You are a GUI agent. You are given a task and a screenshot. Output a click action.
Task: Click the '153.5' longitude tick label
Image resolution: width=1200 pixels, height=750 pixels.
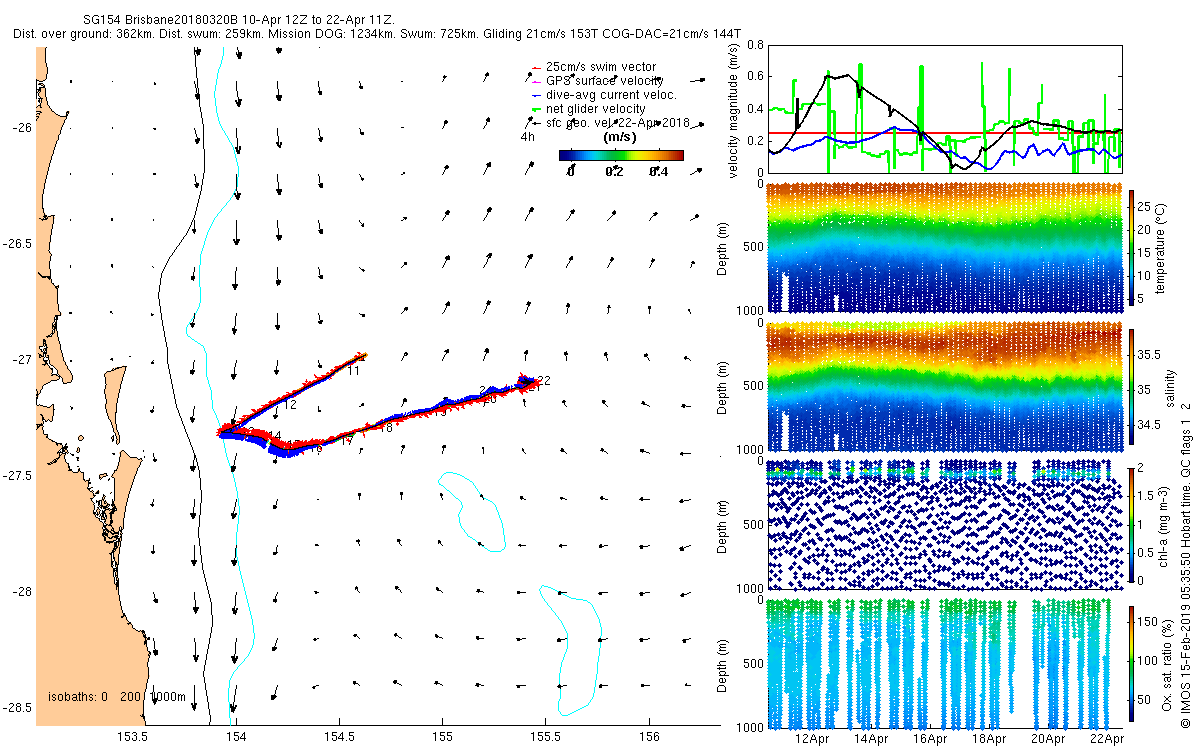[133, 737]
